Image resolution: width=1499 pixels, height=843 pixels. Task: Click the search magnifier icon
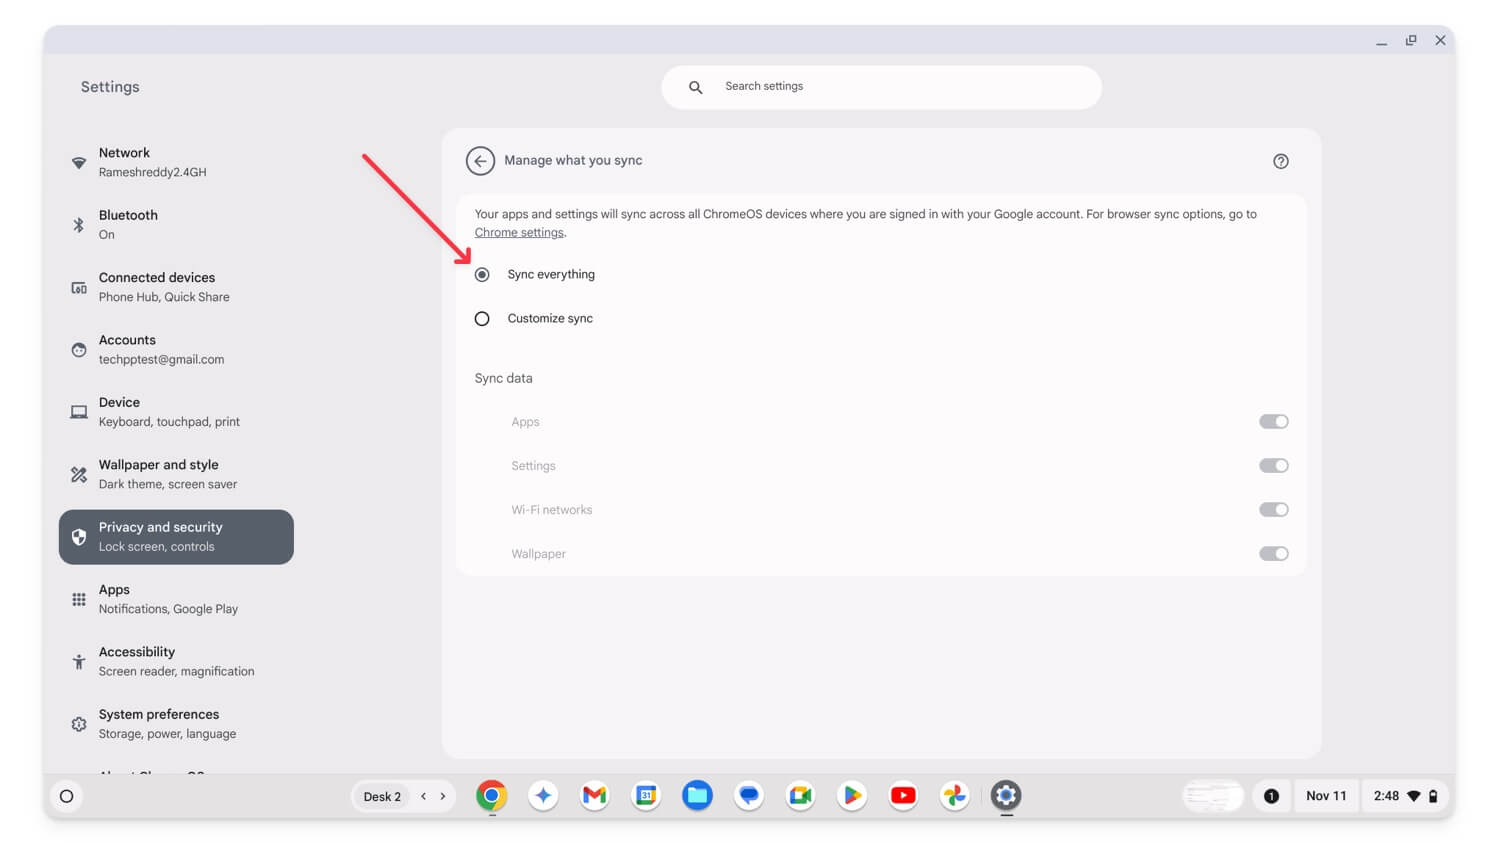[x=695, y=87]
